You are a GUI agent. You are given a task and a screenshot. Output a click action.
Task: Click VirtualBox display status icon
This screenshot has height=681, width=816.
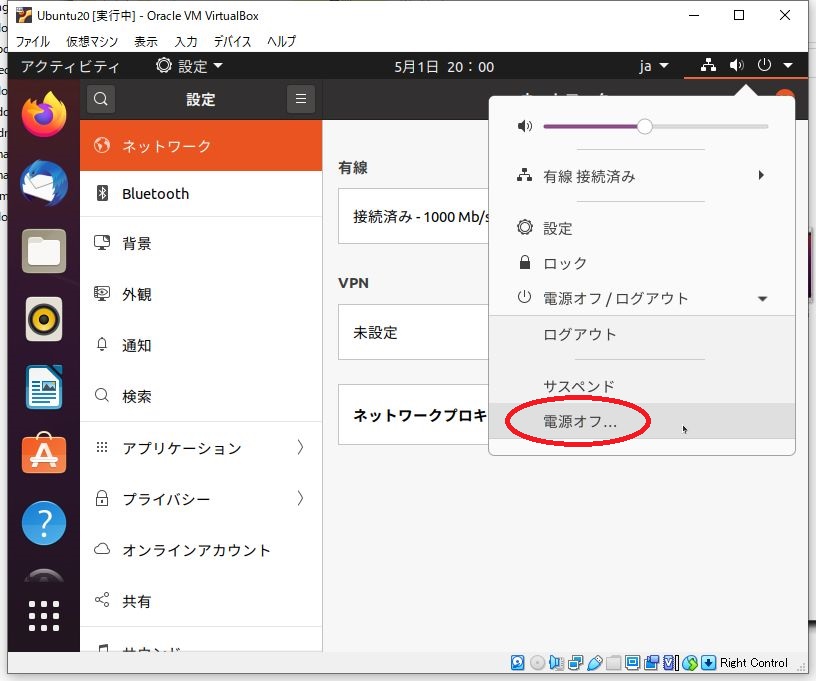coord(632,662)
